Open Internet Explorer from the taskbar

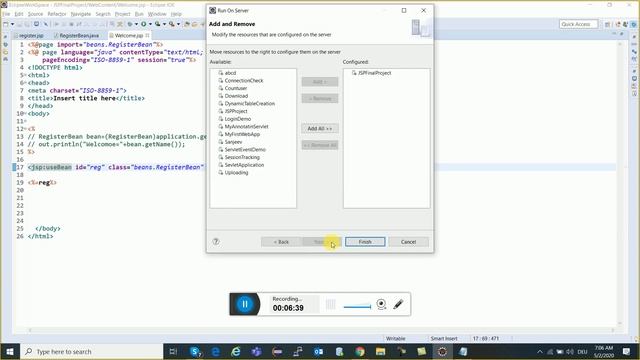click(x=236, y=351)
